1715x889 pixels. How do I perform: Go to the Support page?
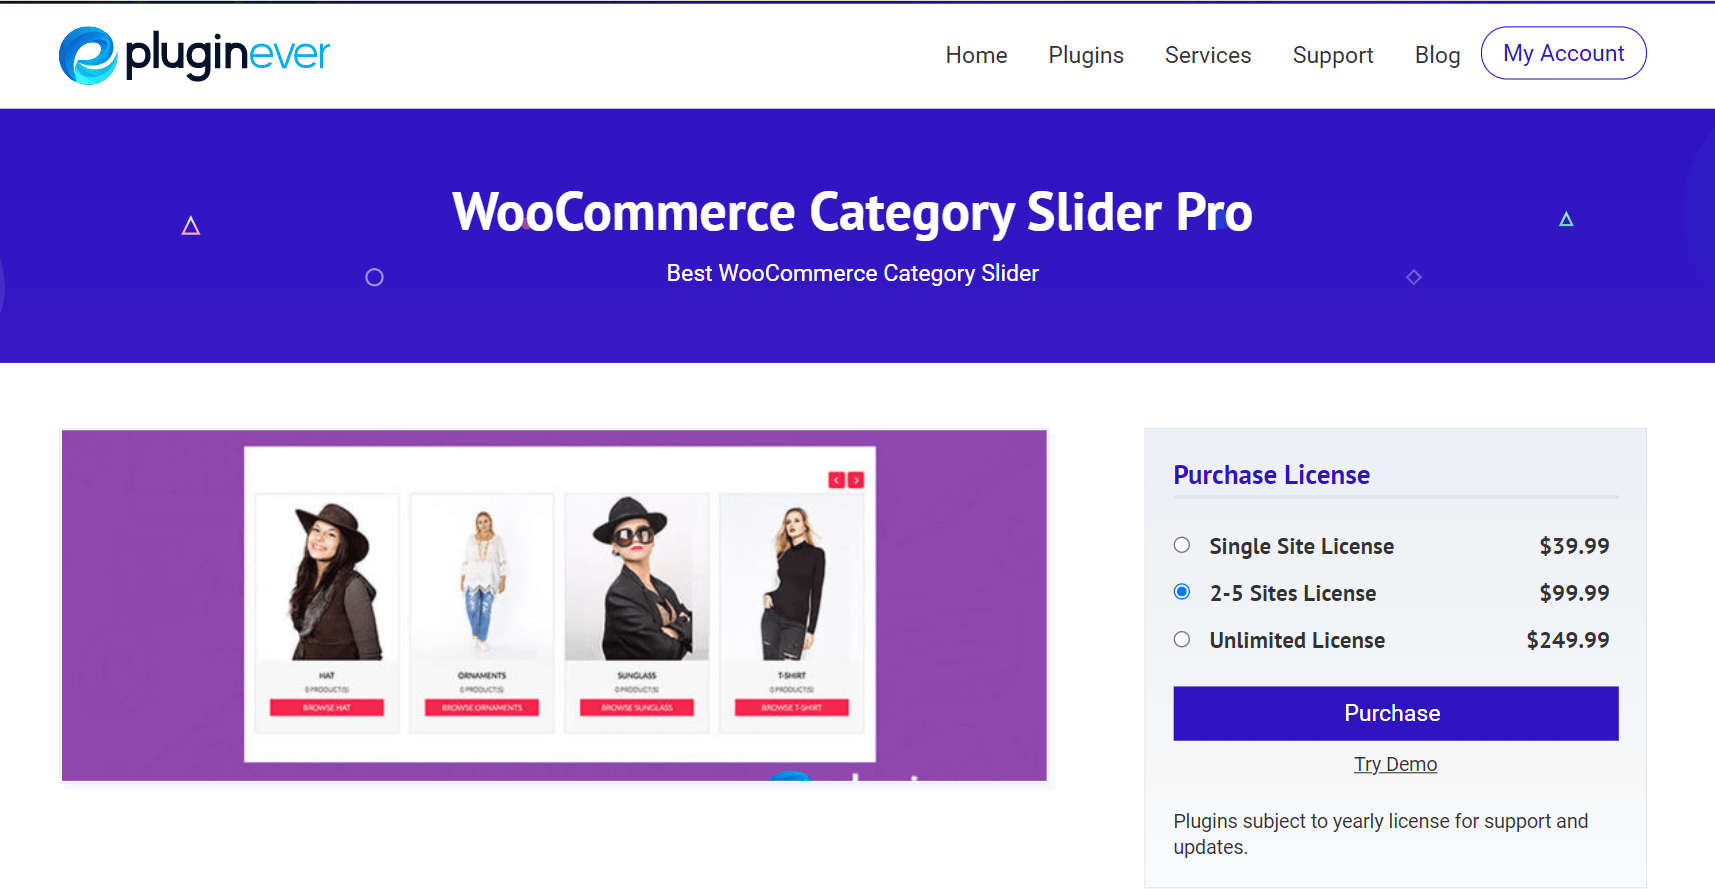pyautogui.click(x=1333, y=55)
